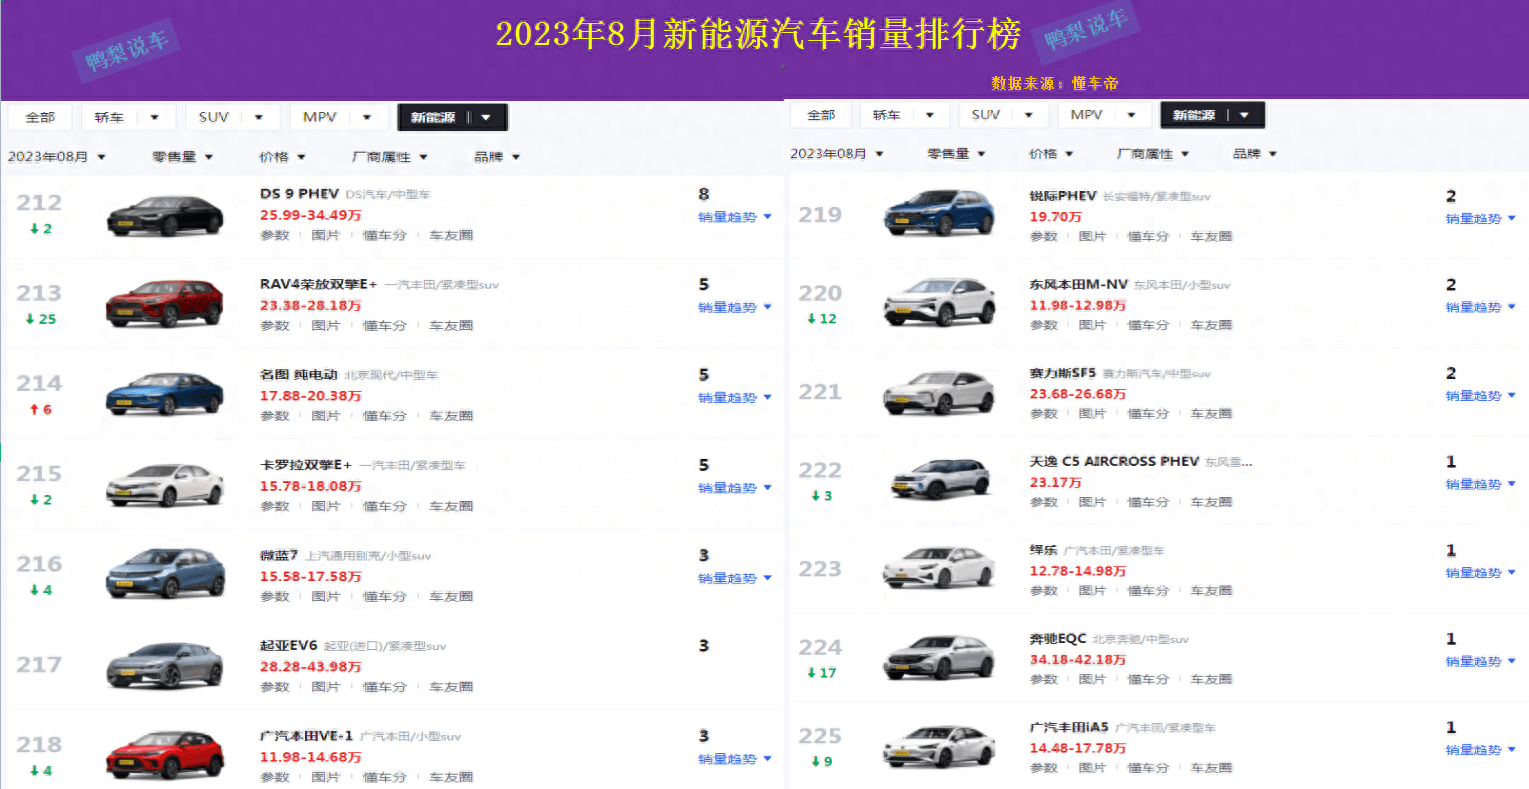View 图片 for 名图 纯电动
The height and width of the screenshot is (789, 1529).
325,416
